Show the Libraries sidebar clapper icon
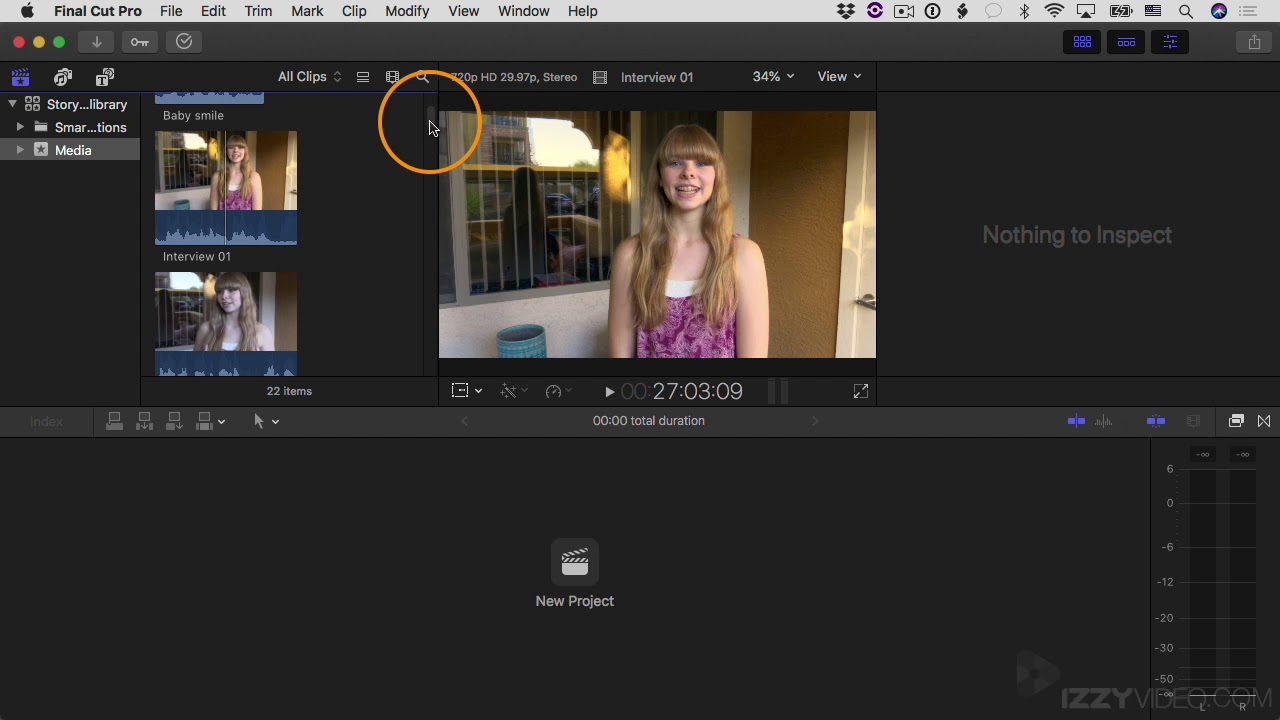 coord(20,77)
